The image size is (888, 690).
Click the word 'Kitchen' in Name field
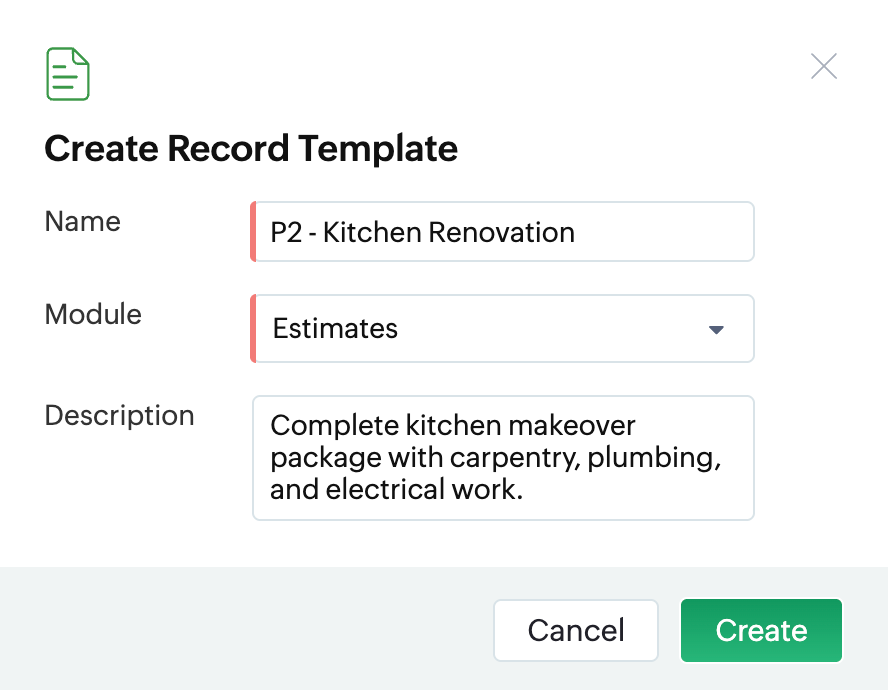click(371, 233)
